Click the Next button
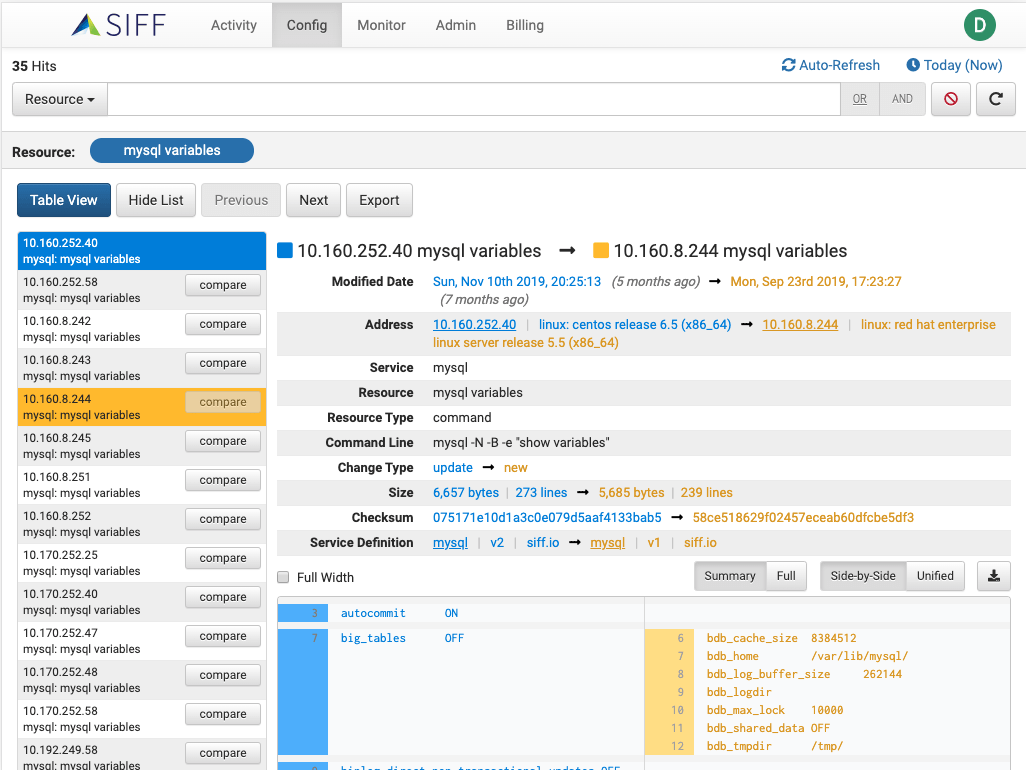The width and height of the screenshot is (1026, 770). click(313, 200)
